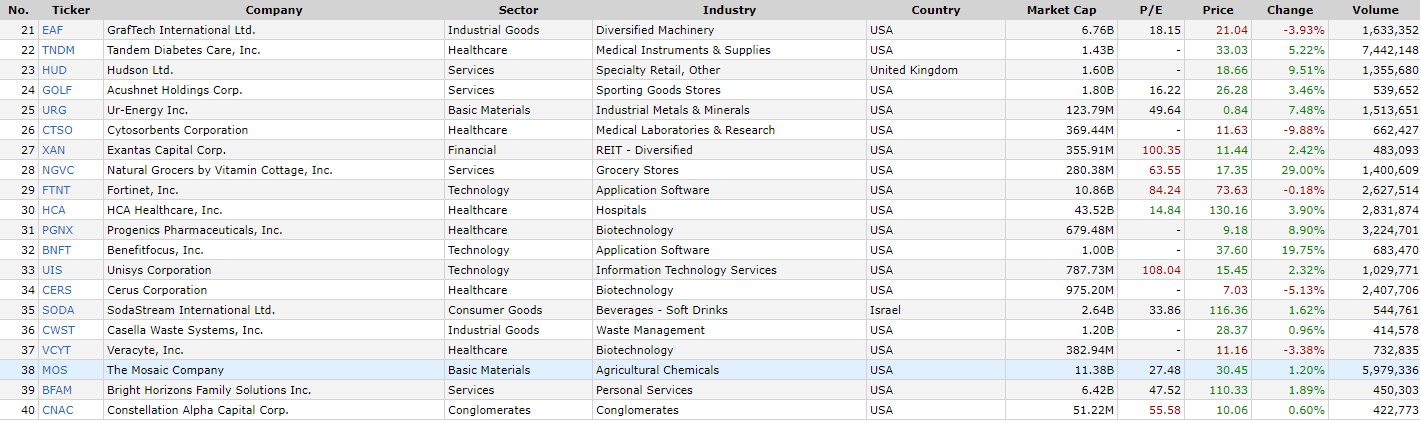Click the Sector column header
Viewport: 1420px width, 422px height.
517,10
